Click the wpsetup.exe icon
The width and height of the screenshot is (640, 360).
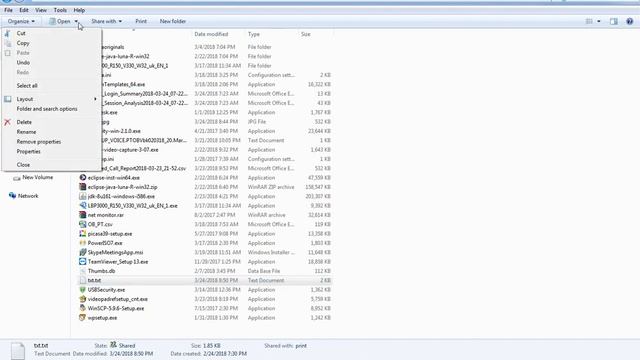(x=82, y=318)
